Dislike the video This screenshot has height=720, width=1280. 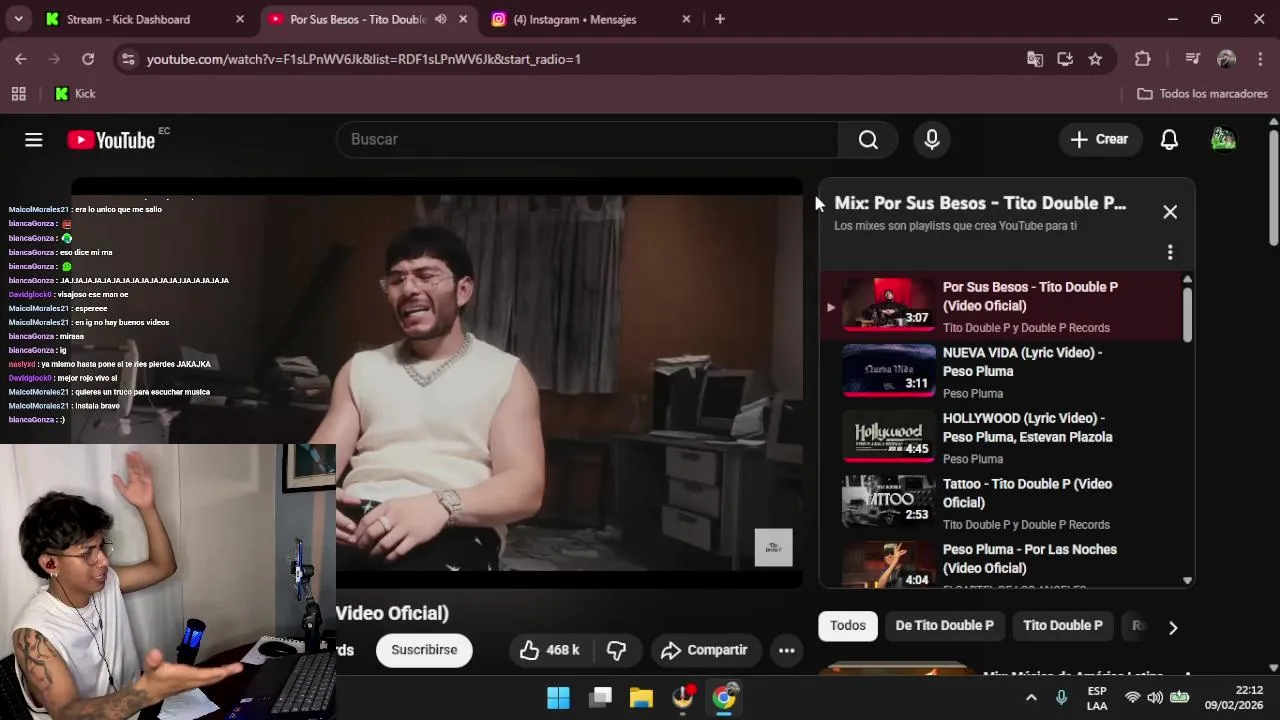(x=616, y=650)
